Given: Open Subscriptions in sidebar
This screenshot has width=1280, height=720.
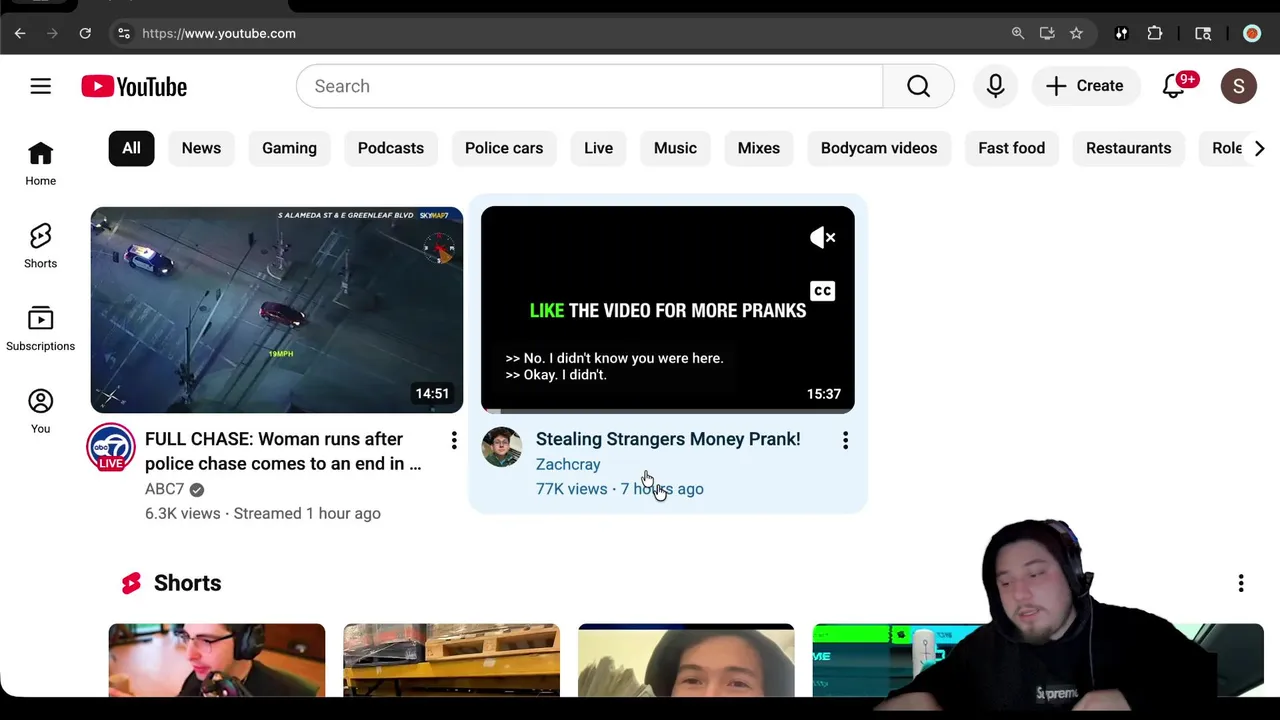Looking at the screenshot, I should pyautogui.click(x=40, y=329).
